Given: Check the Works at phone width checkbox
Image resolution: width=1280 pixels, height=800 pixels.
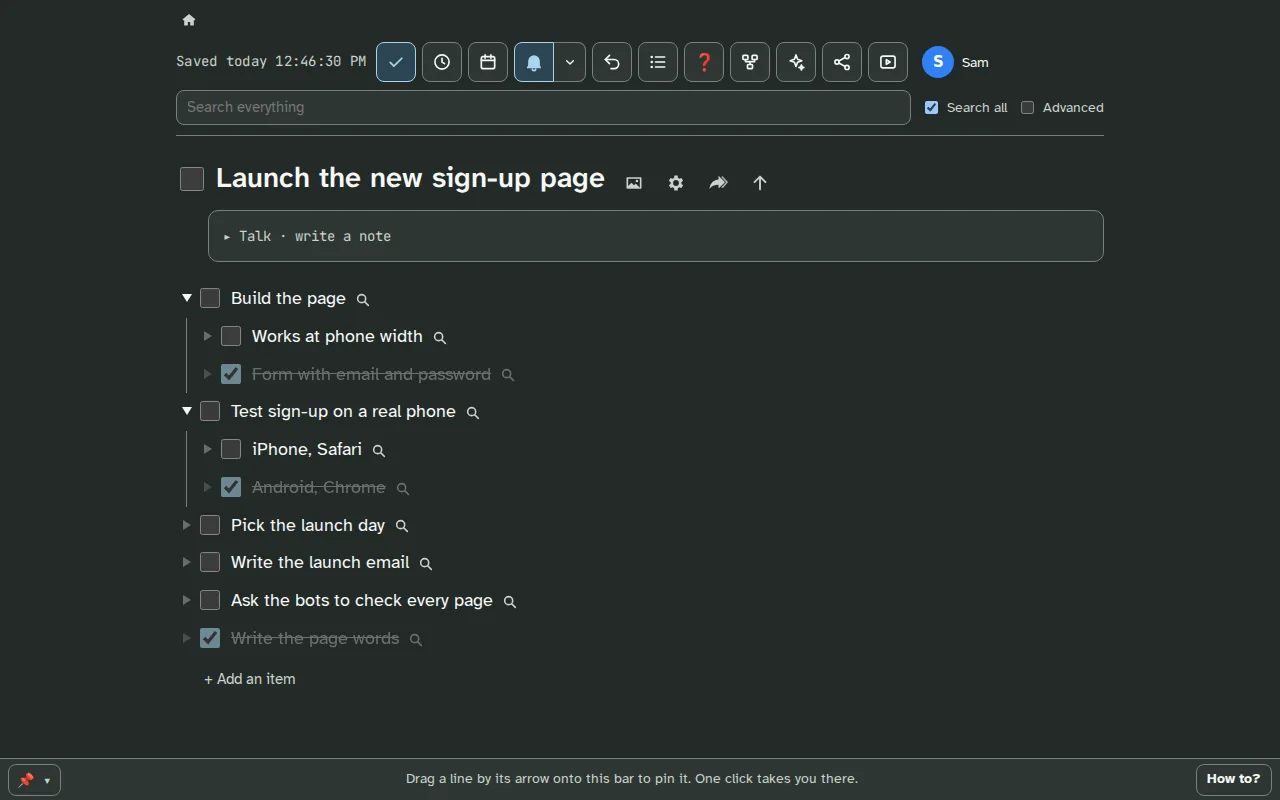Looking at the screenshot, I should coord(231,336).
